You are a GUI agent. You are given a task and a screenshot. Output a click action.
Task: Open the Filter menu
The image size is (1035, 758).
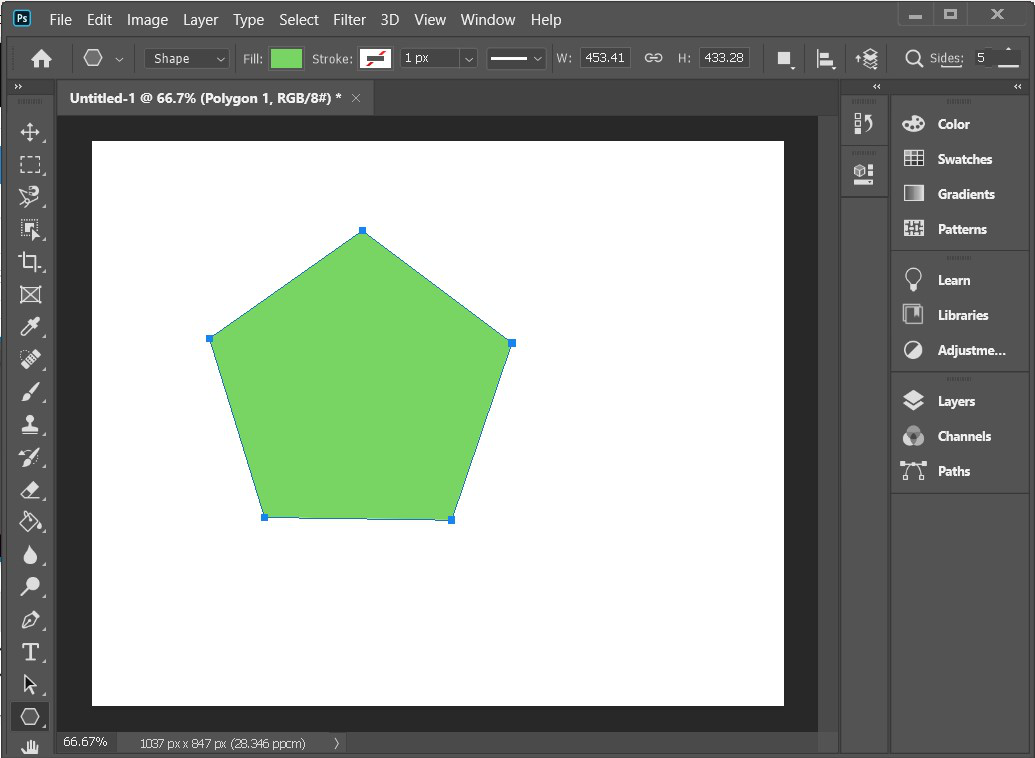[x=349, y=19]
